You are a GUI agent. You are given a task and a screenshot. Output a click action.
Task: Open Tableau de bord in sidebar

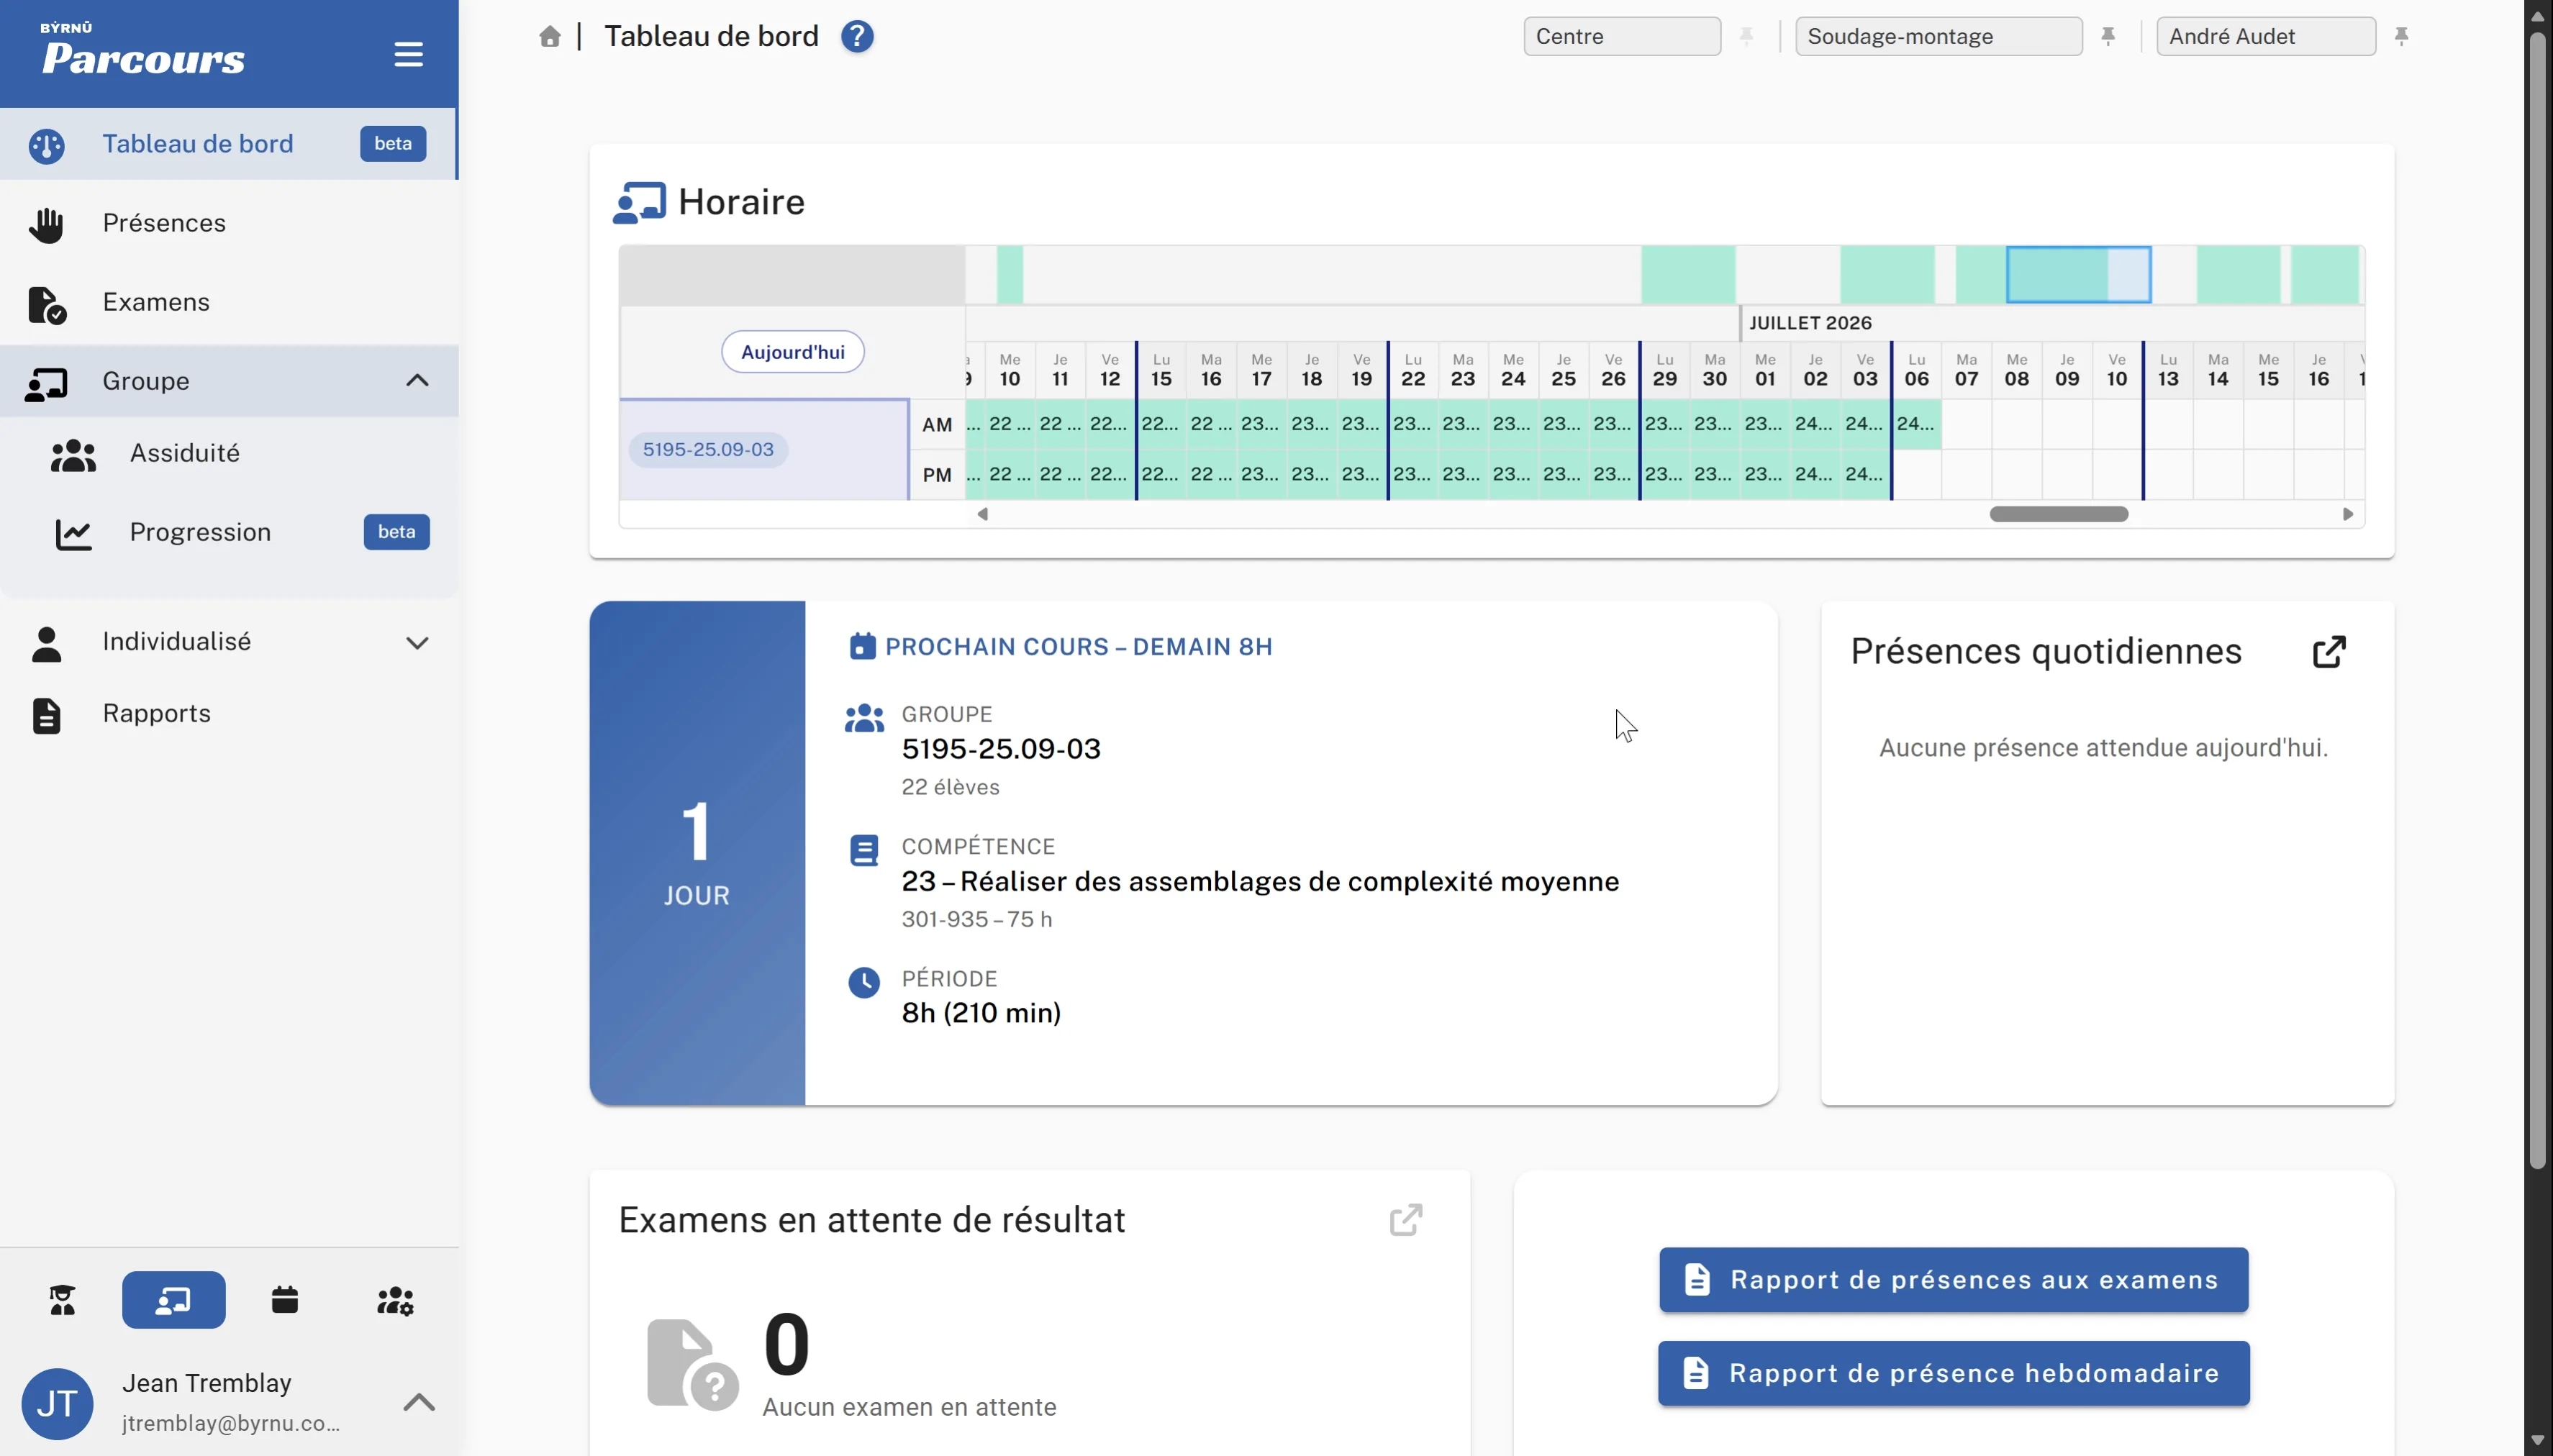coord(229,144)
